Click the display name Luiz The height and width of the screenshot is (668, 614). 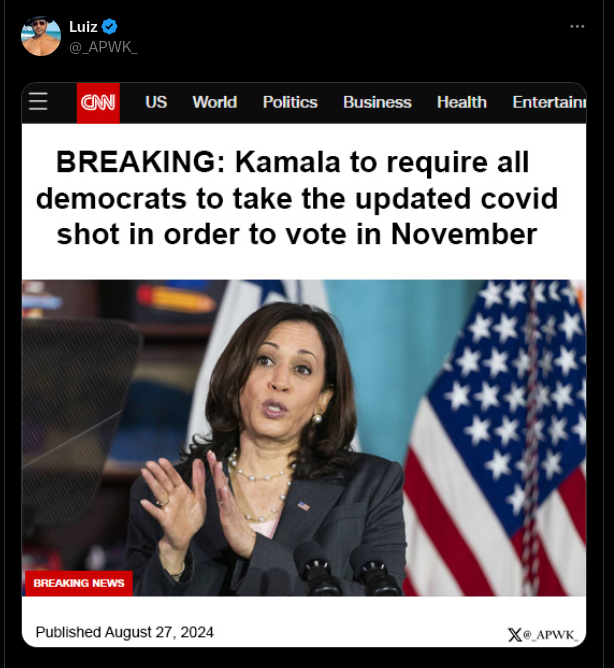tap(84, 27)
